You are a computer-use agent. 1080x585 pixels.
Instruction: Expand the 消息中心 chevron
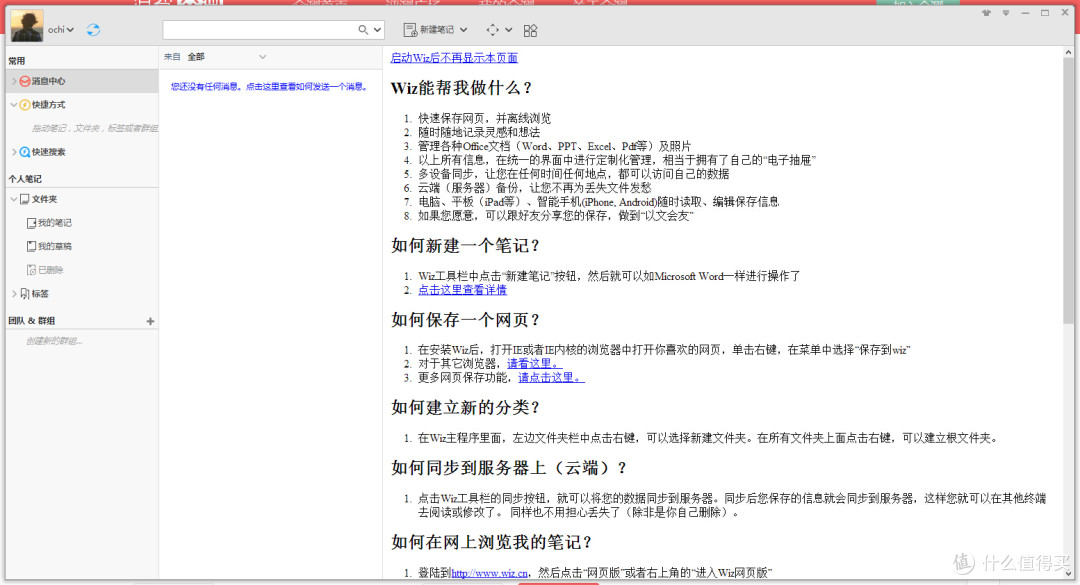(14, 81)
